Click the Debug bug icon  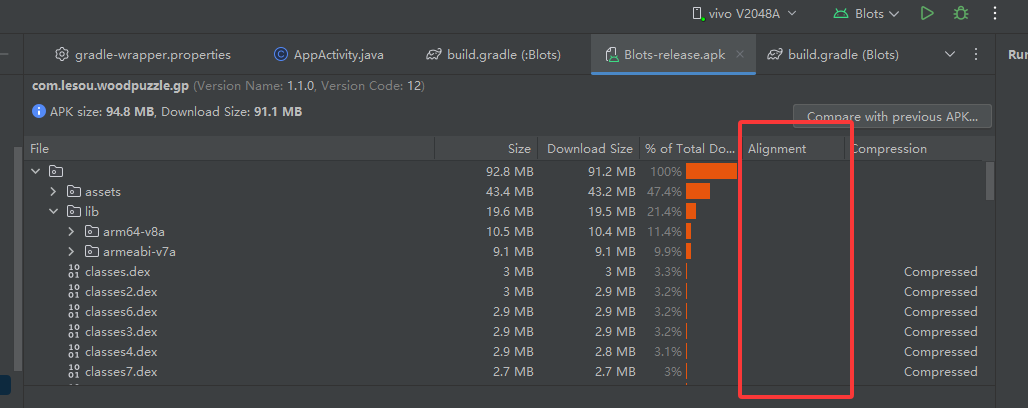pyautogui.click(x=961, y=13)
